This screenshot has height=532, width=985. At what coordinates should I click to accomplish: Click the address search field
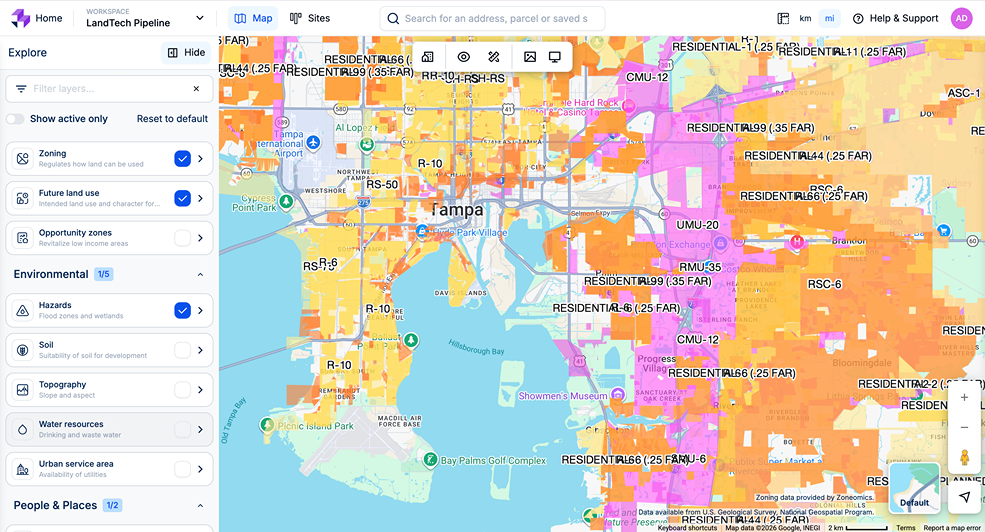[x=495, y=18]
